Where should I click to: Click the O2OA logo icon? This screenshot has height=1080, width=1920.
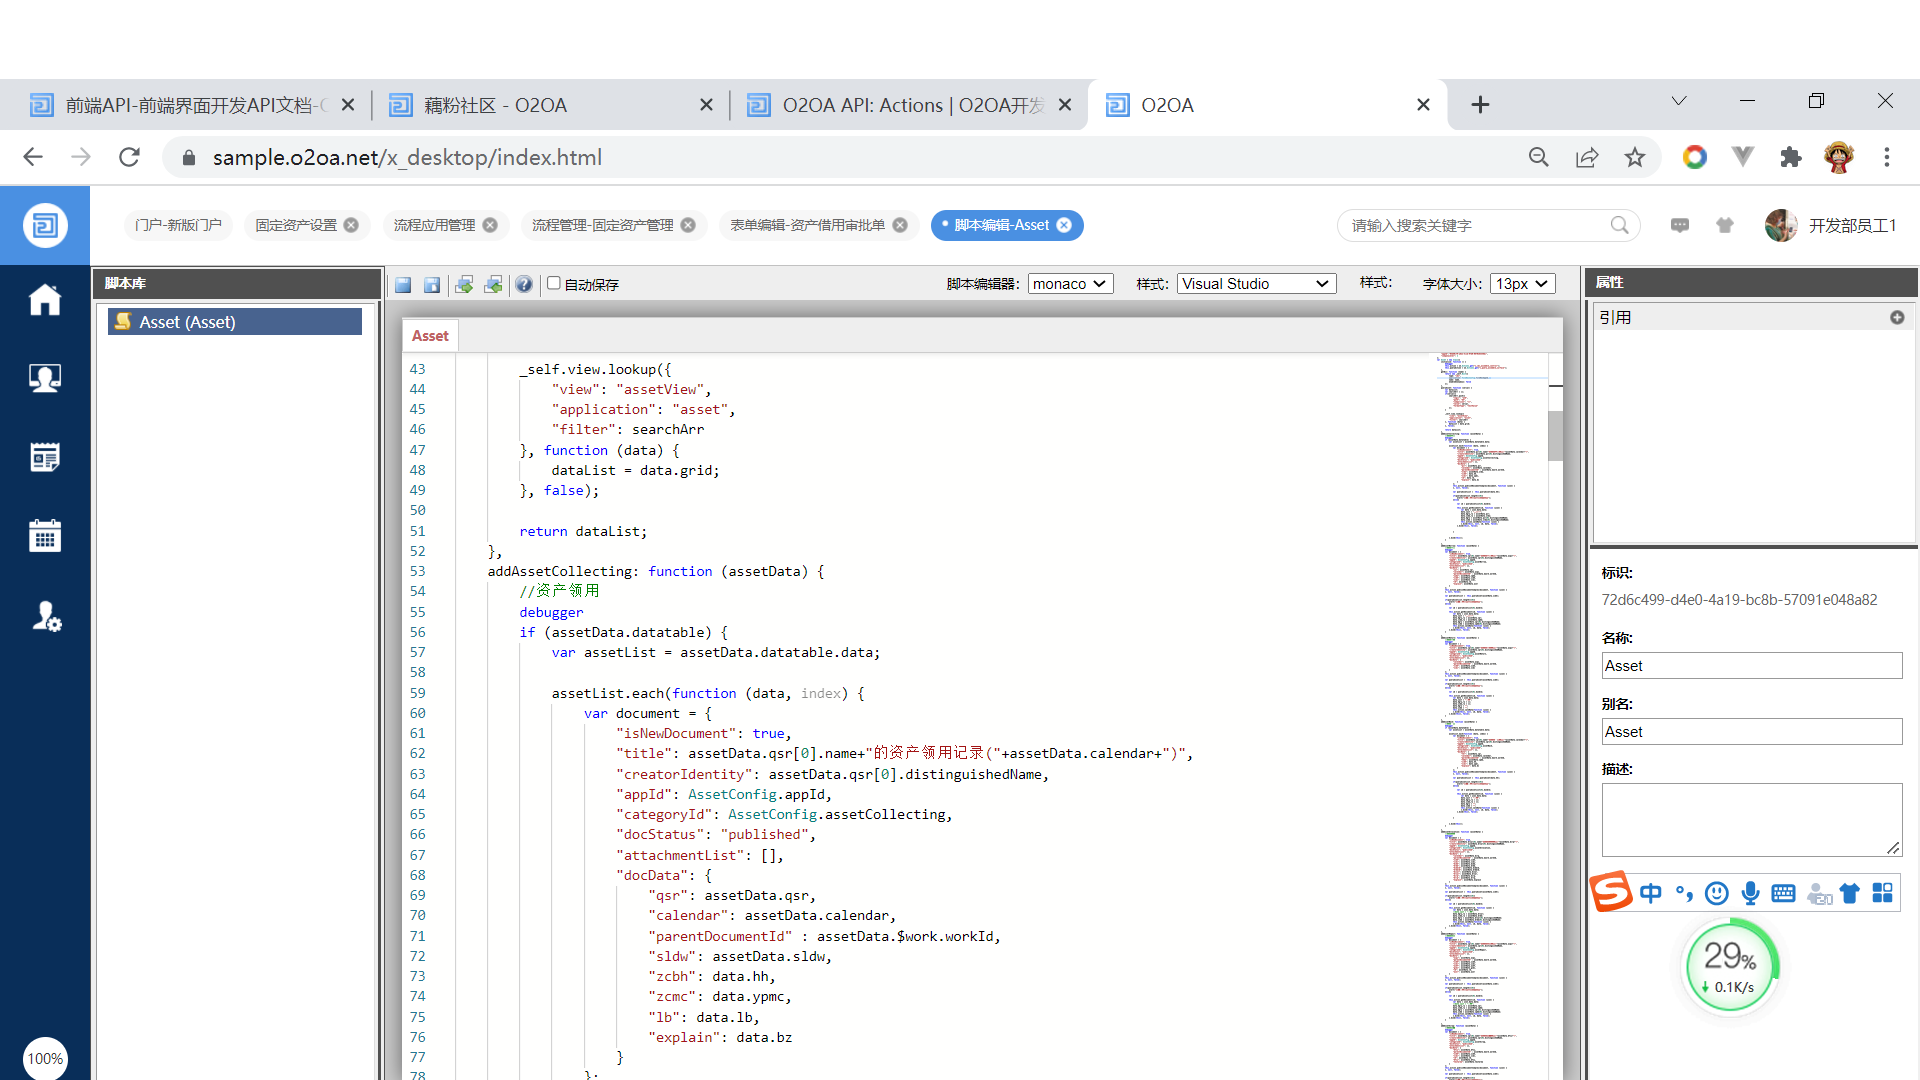45,225
